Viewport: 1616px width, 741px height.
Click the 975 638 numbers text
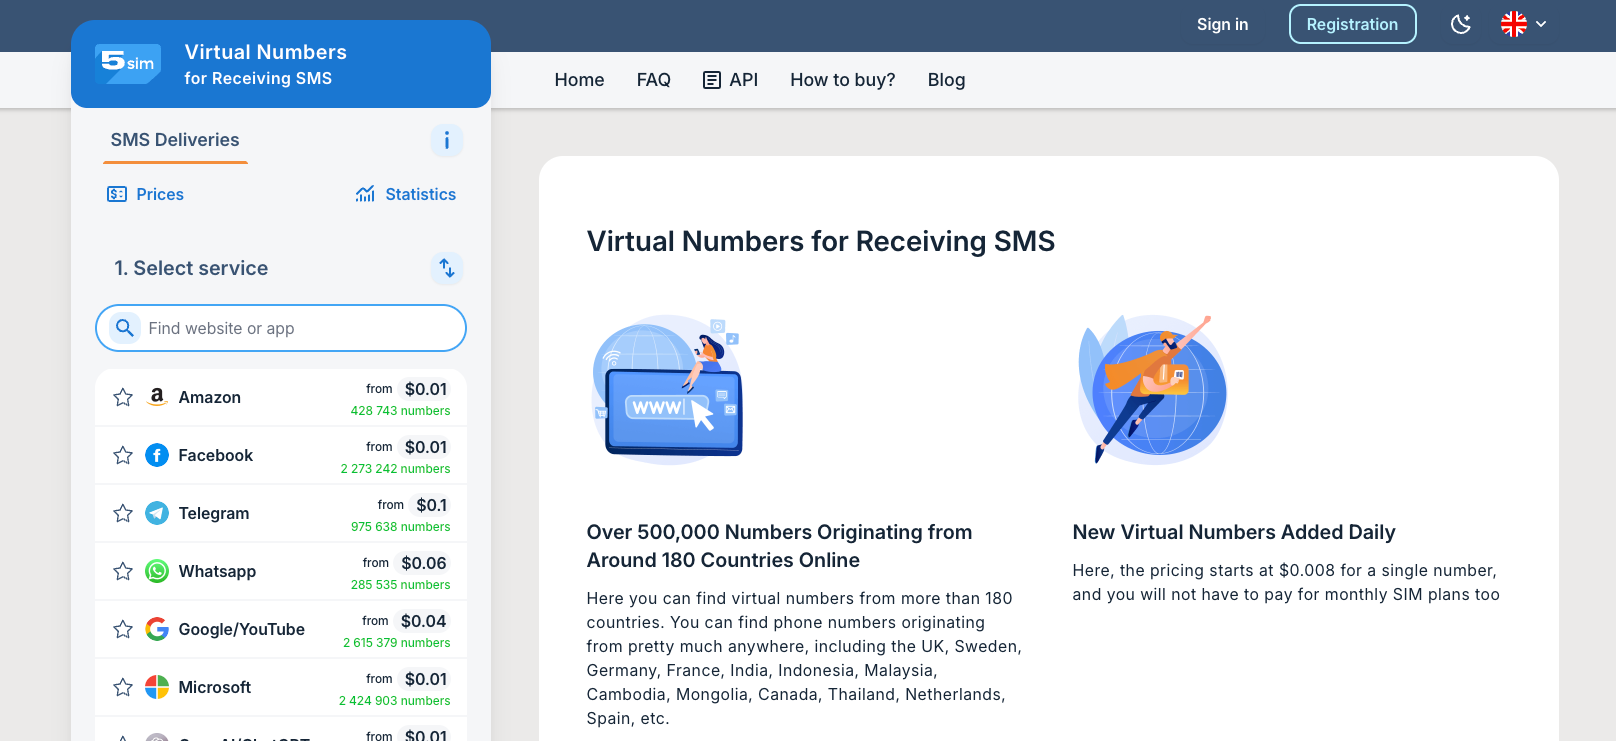coord(401,527)
